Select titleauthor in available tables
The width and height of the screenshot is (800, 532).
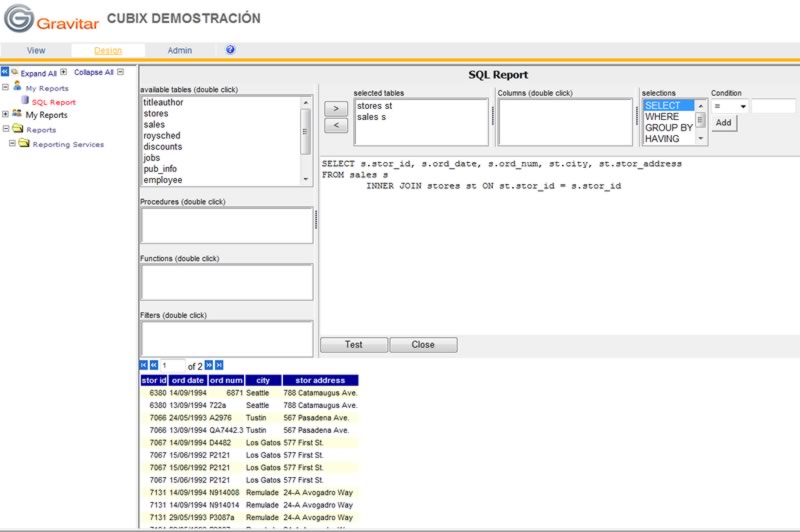(222, 102)
